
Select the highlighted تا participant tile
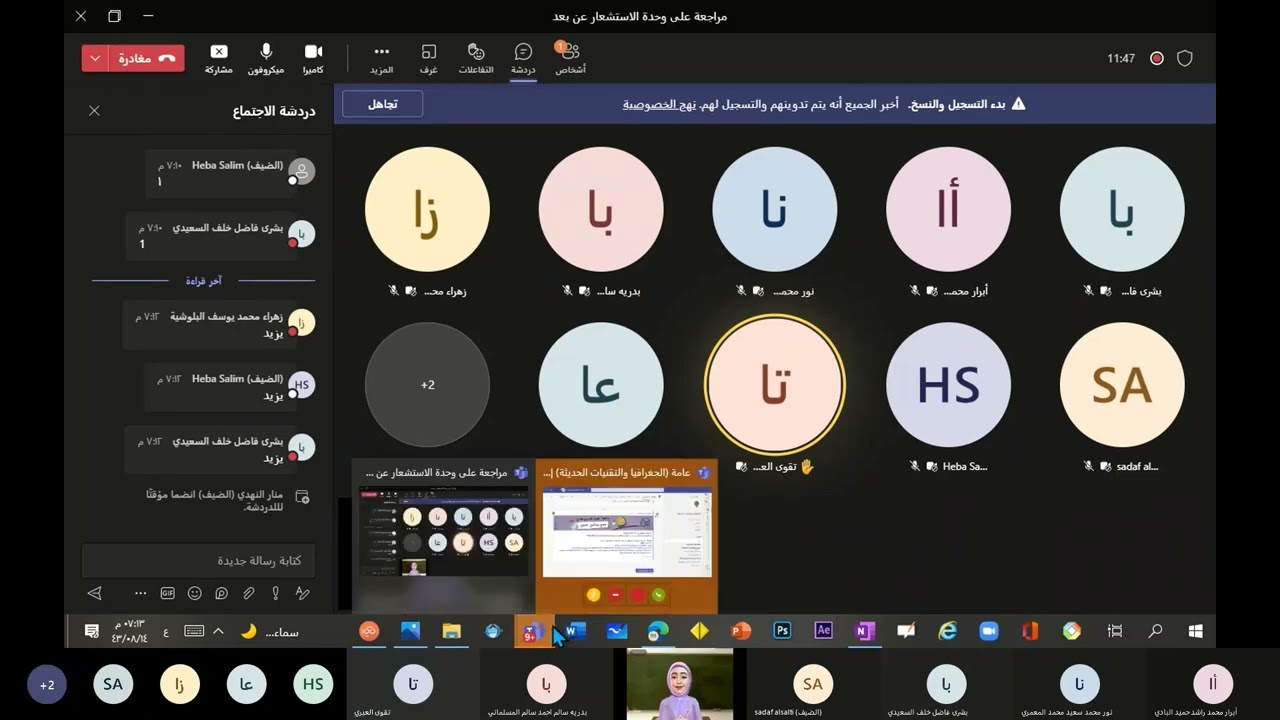click(775, 385)
